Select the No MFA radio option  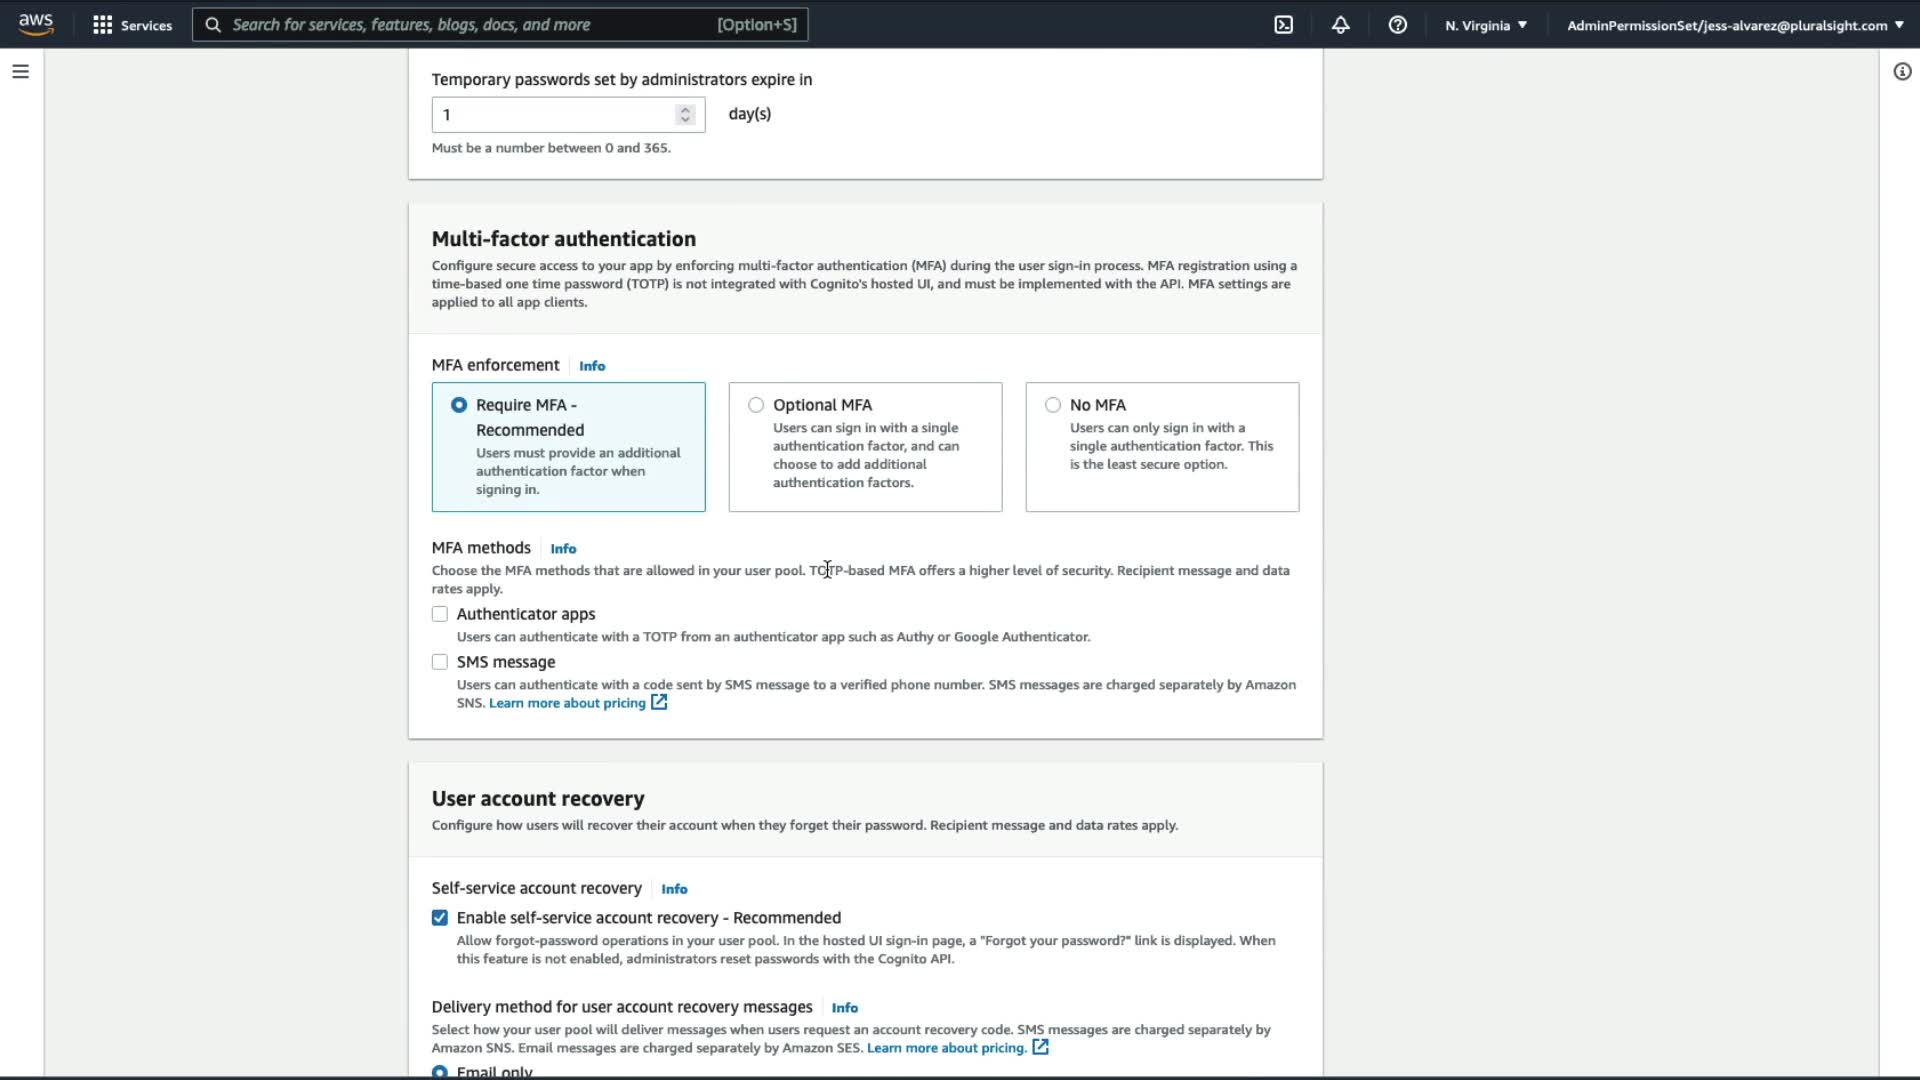1053,405
